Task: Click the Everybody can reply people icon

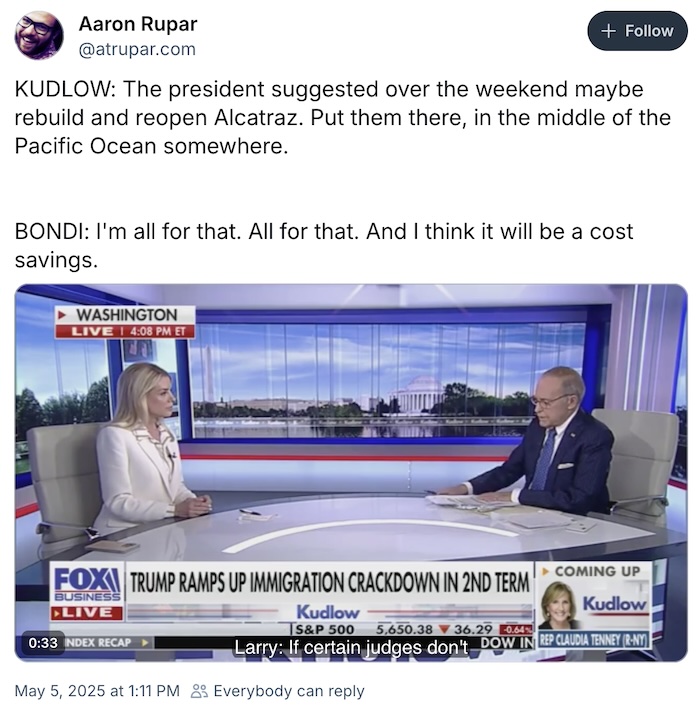Action: coord(199,691)
